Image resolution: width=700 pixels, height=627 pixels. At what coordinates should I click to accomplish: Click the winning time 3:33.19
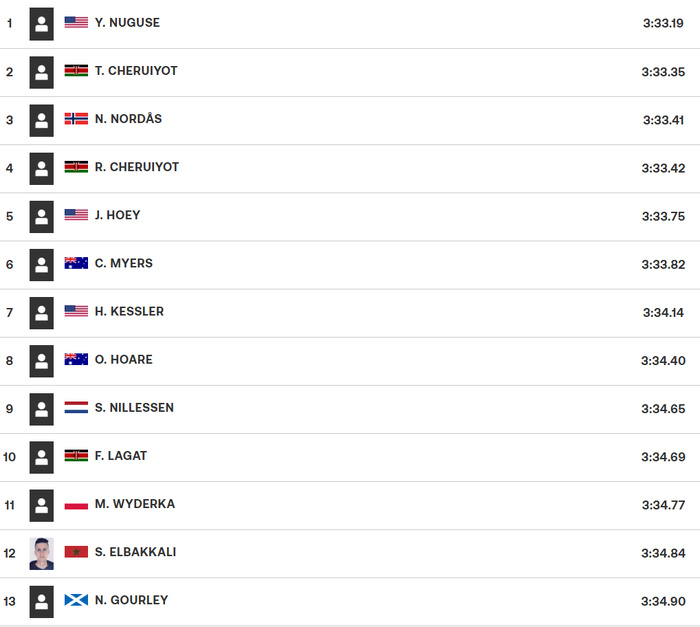[x=663, y=23]
